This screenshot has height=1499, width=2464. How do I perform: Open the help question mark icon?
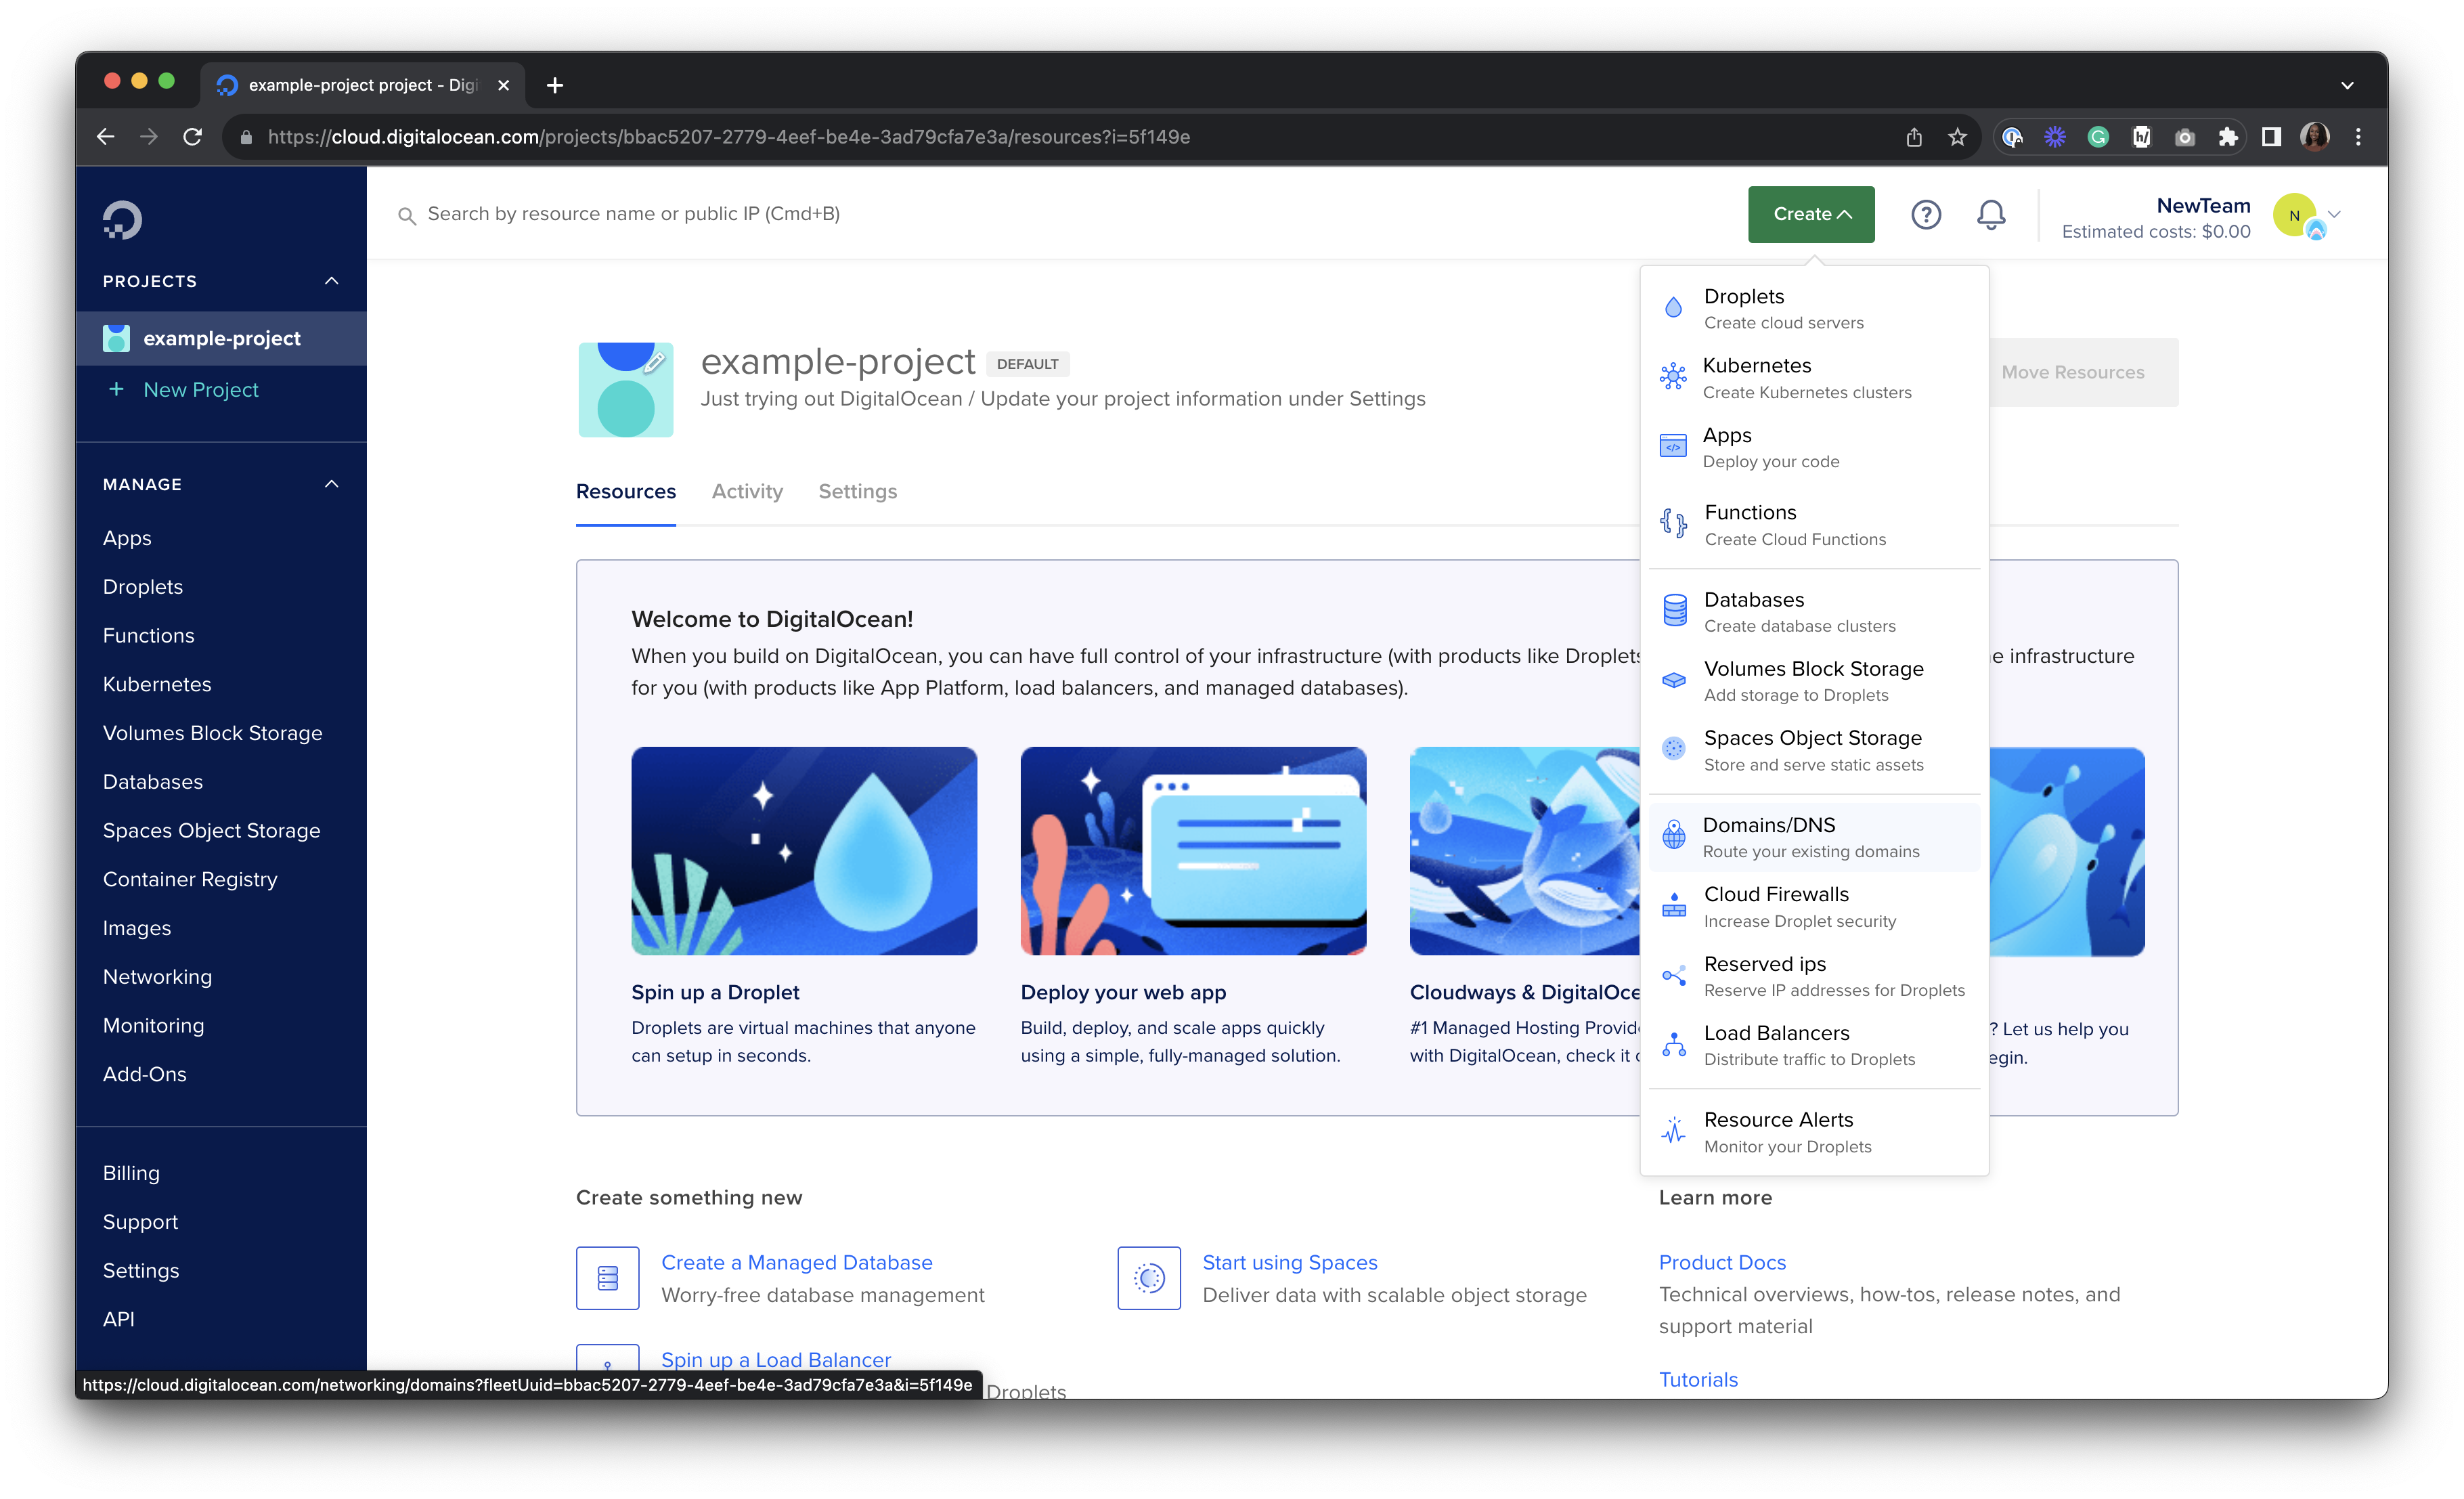(x=1925, y=214)
